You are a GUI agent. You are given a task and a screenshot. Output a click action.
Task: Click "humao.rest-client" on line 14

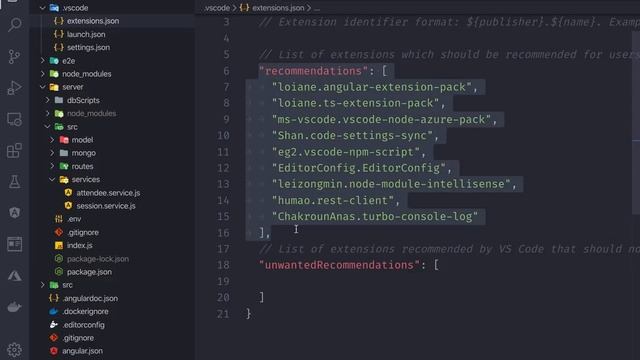[333, 200]
